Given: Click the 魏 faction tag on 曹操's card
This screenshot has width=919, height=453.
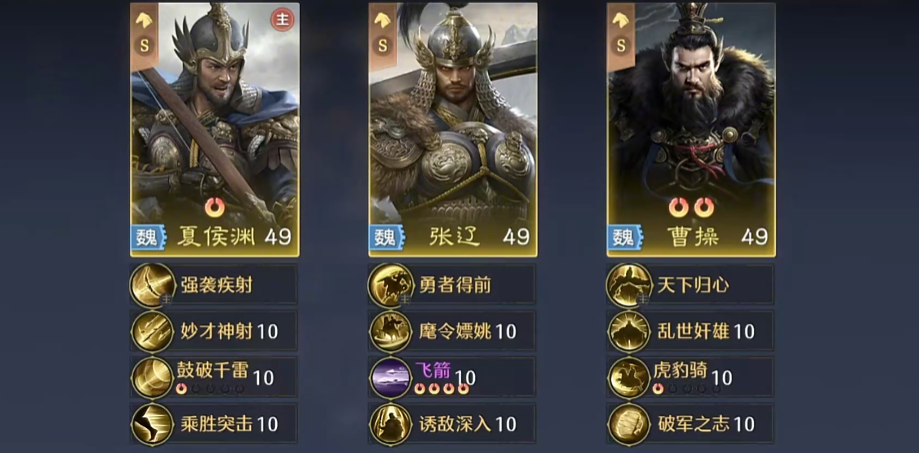Looking at the screenshot, I should 625,237.
